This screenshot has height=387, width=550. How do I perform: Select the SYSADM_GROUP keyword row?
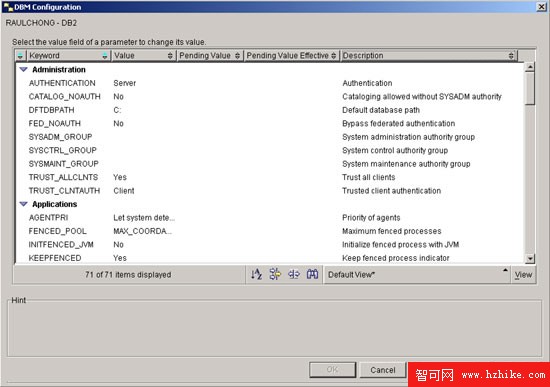point(60,137)
